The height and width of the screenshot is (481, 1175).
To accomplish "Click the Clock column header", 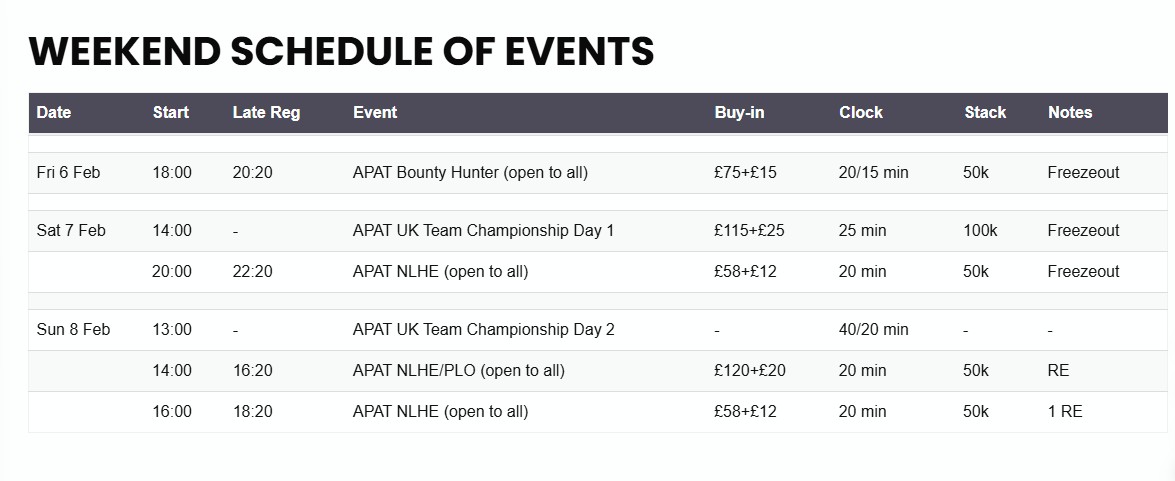I will (x=861, y=113).
